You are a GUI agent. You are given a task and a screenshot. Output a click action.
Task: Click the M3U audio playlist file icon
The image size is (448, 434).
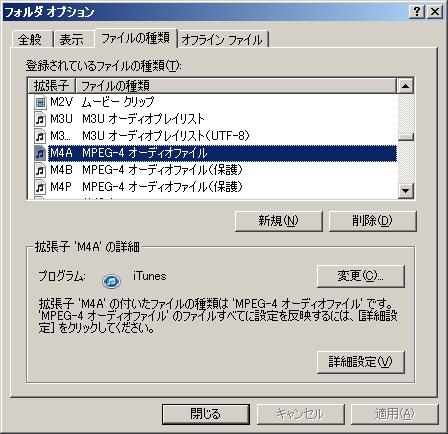[x=40, y=119]
